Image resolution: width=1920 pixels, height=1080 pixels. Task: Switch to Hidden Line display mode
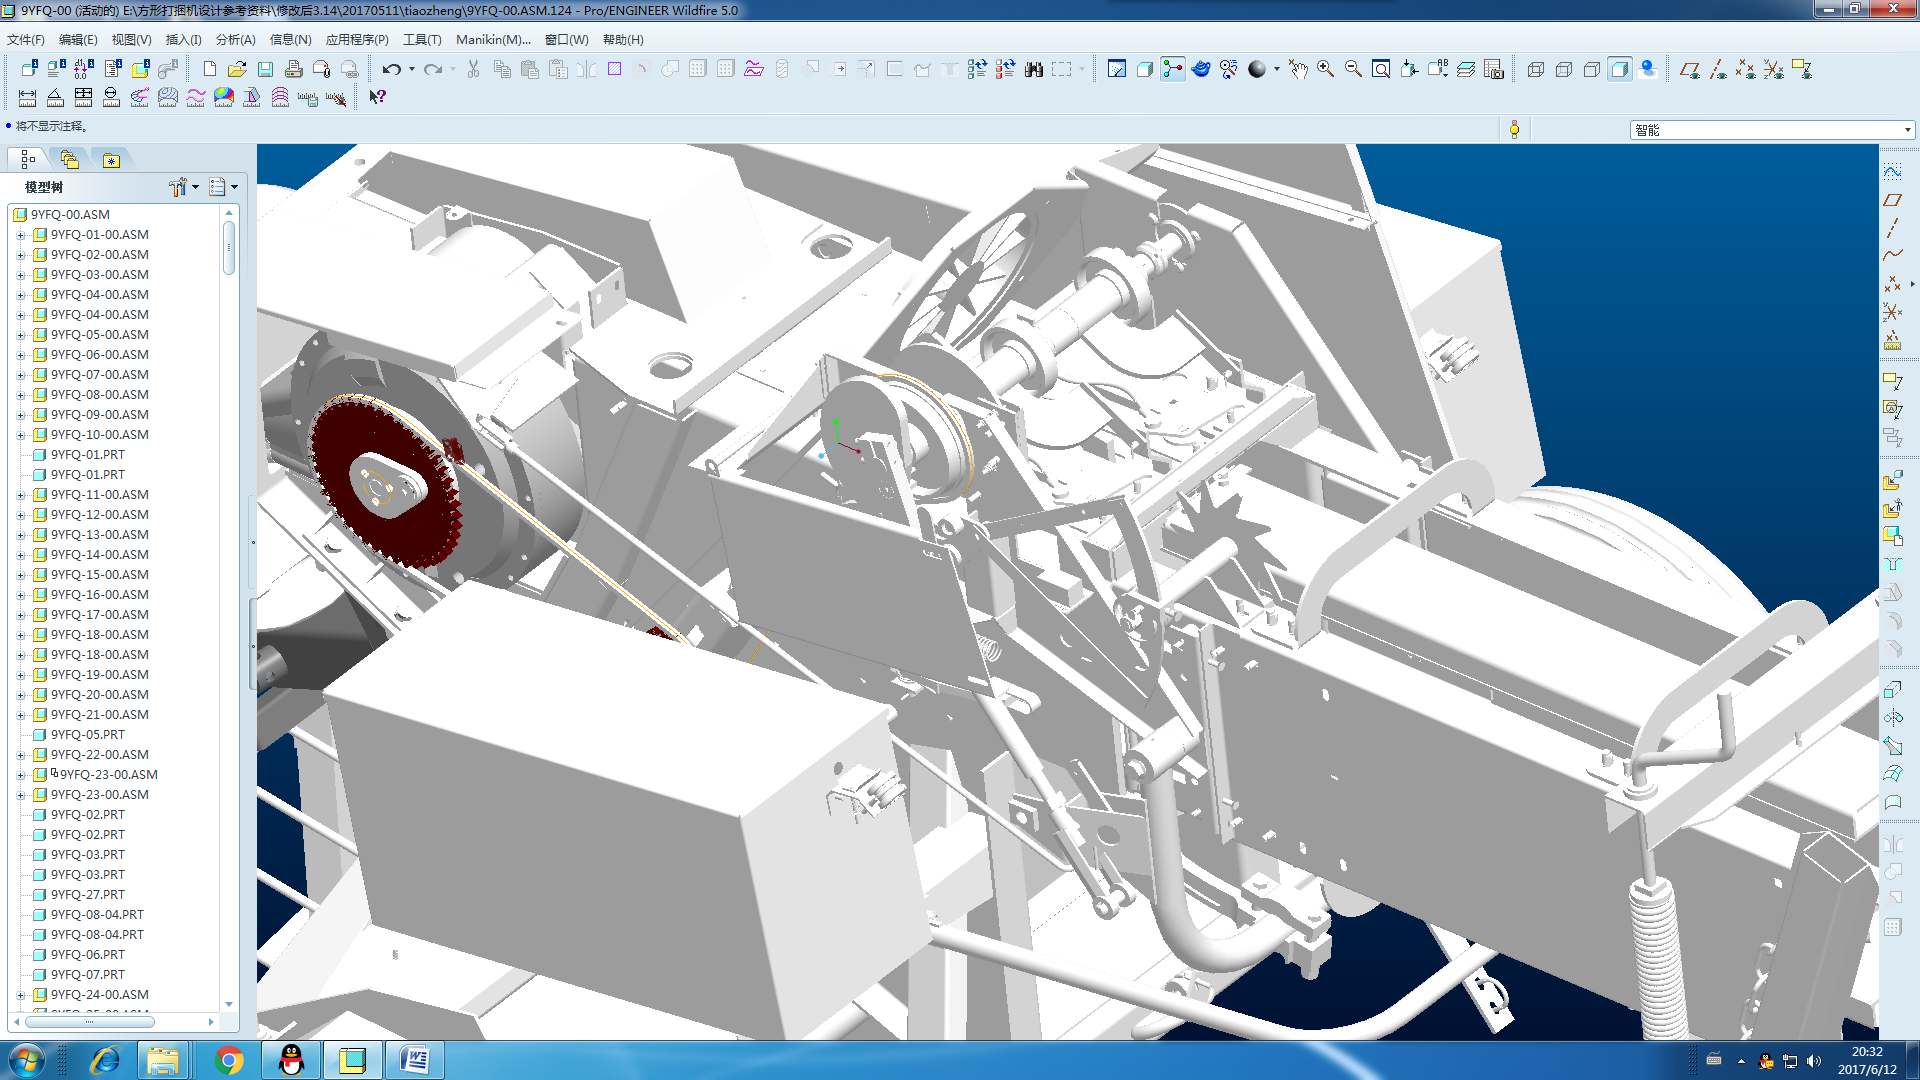pos(1564,69)
